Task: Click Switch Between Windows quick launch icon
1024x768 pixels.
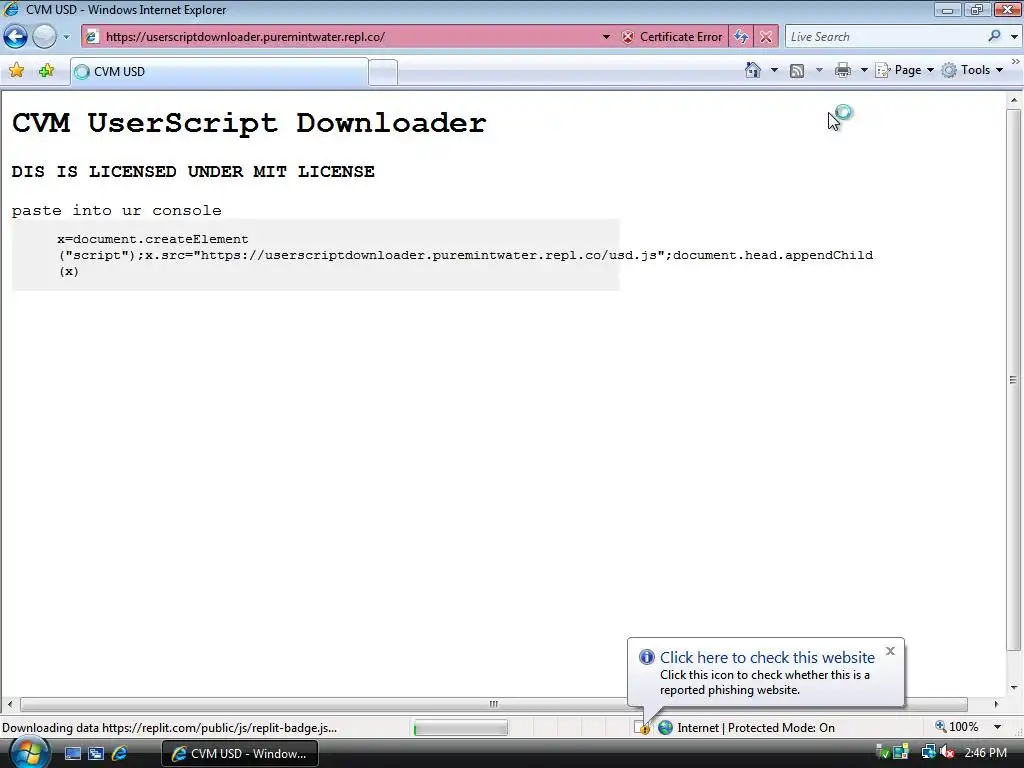Action: point(96,754)
